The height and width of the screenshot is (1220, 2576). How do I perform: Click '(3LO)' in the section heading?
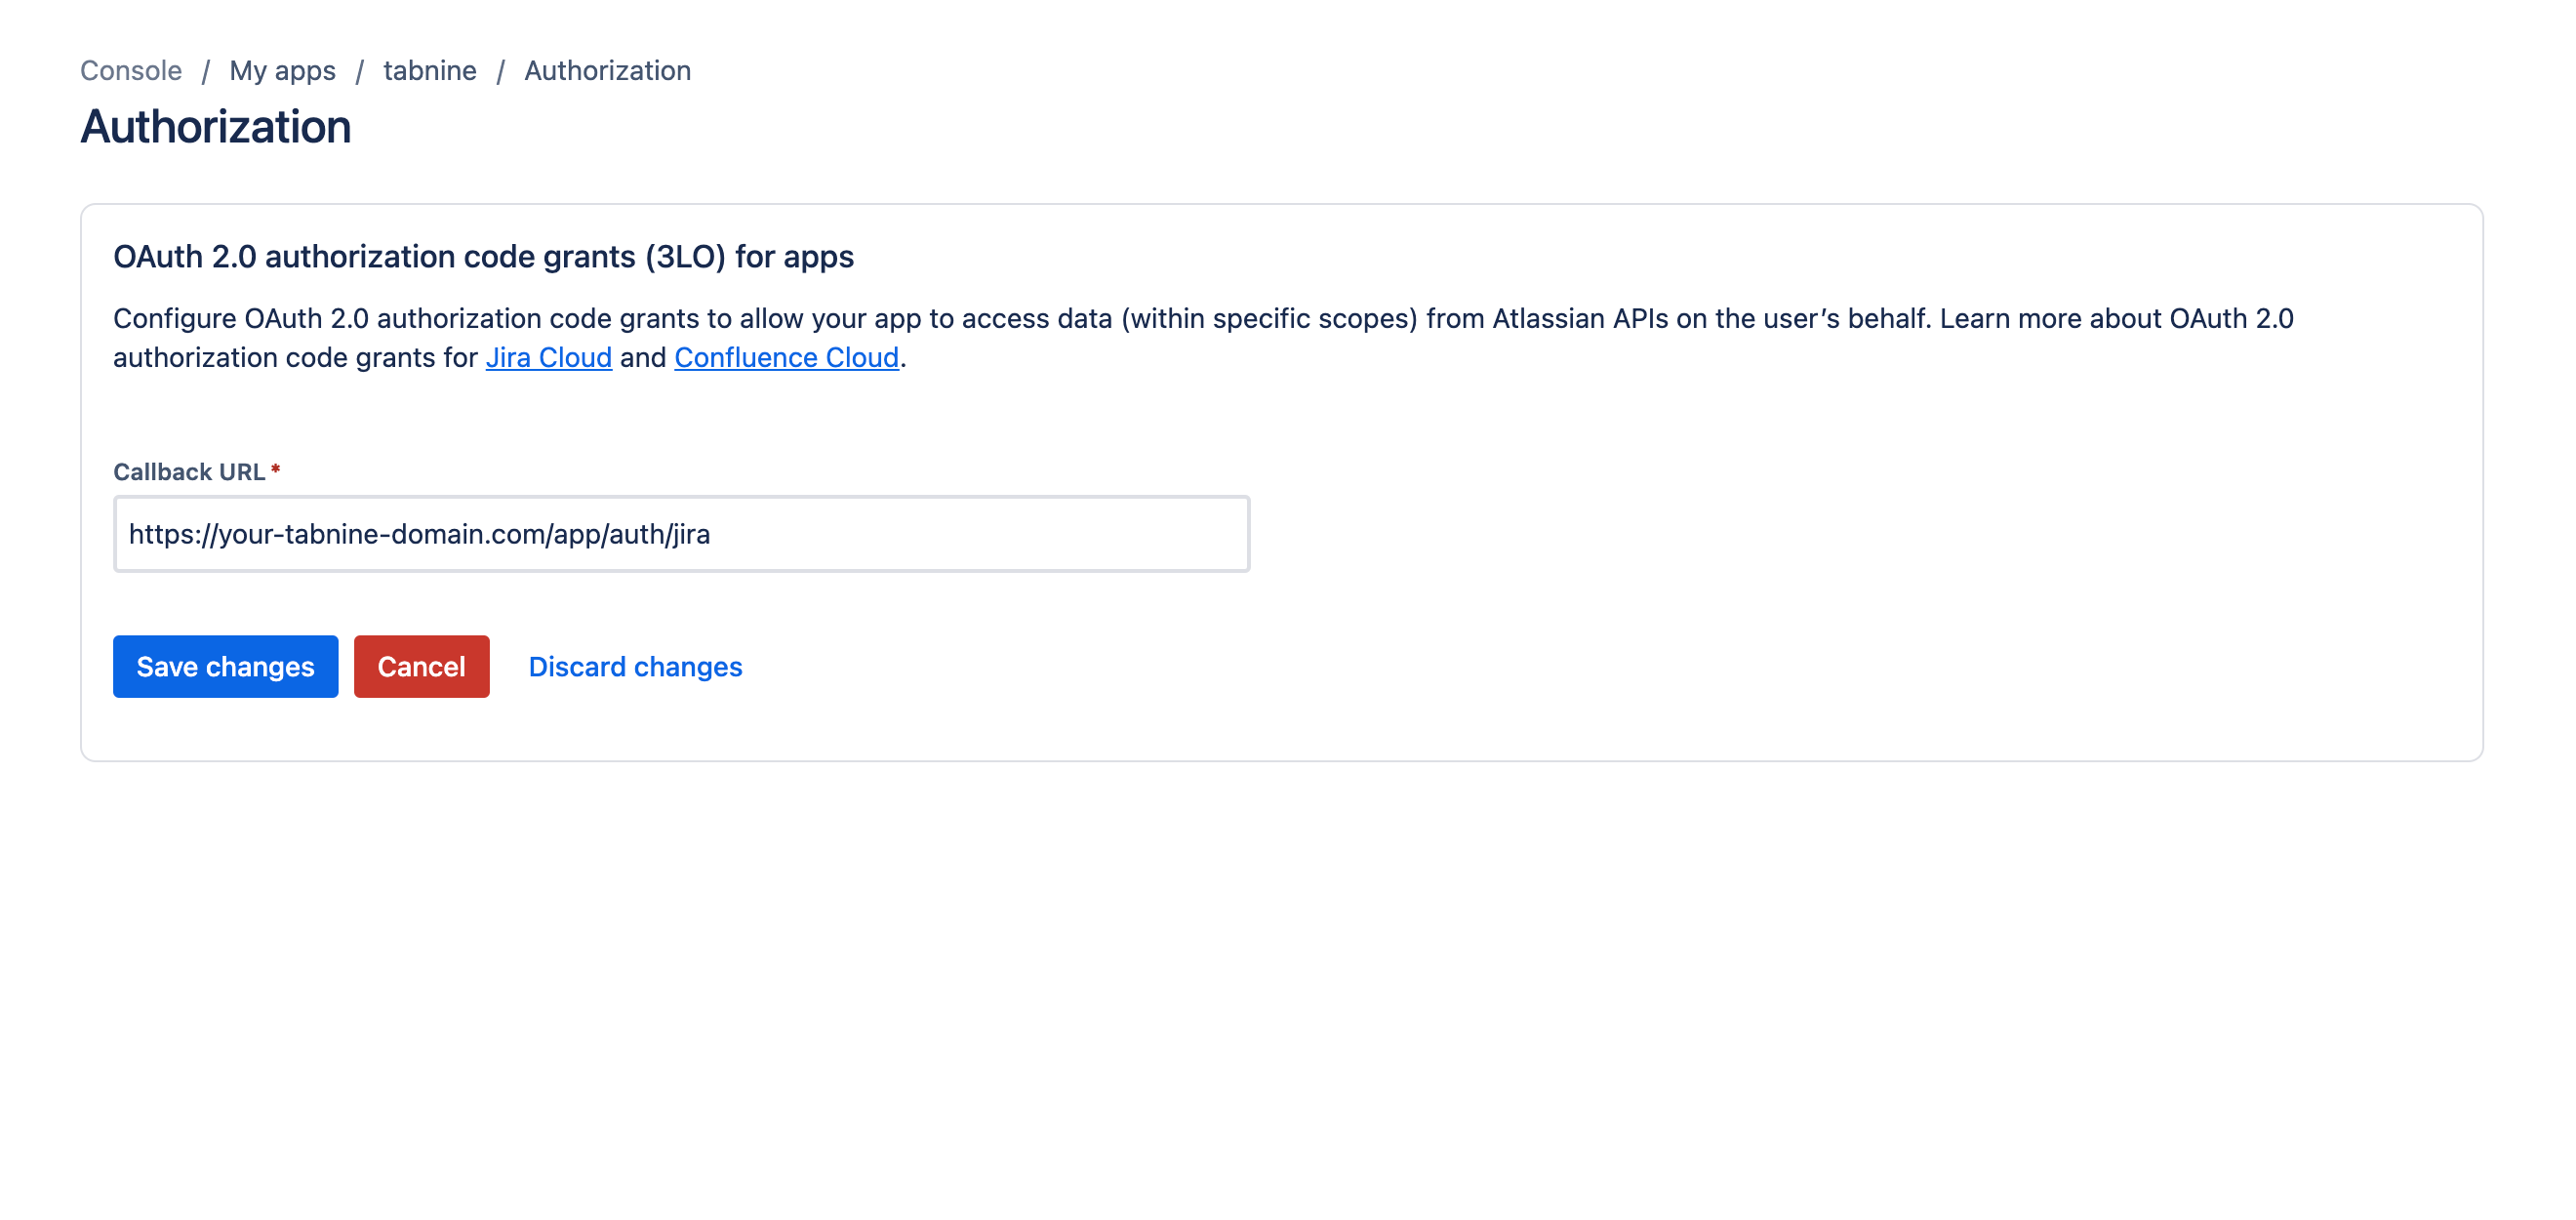point(685,257)
